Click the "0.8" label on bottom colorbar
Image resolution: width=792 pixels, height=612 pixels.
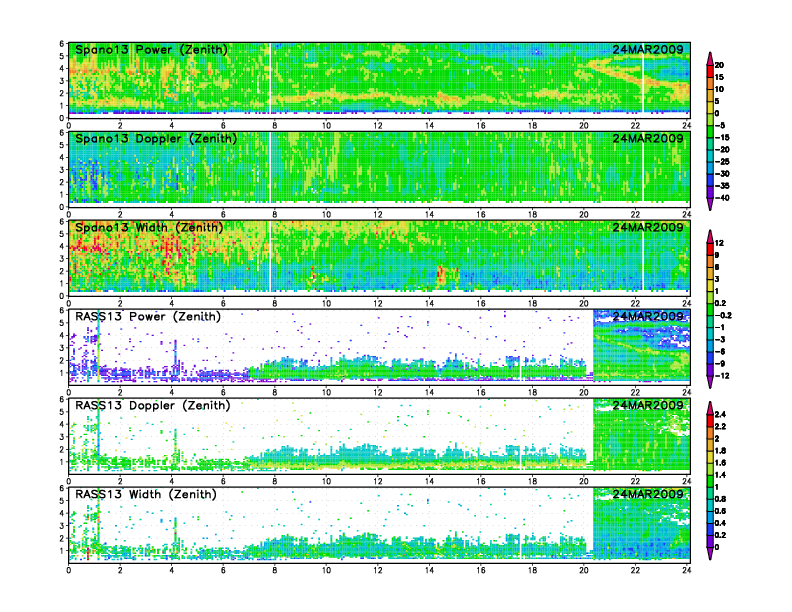720,499
